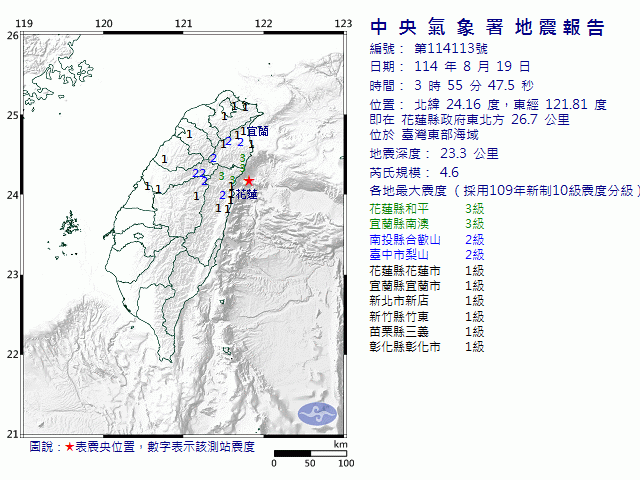Click the longitude 121 label on top axis
Image resolution: width=640 pixels, height=480 pixels.
coord(184,23)
